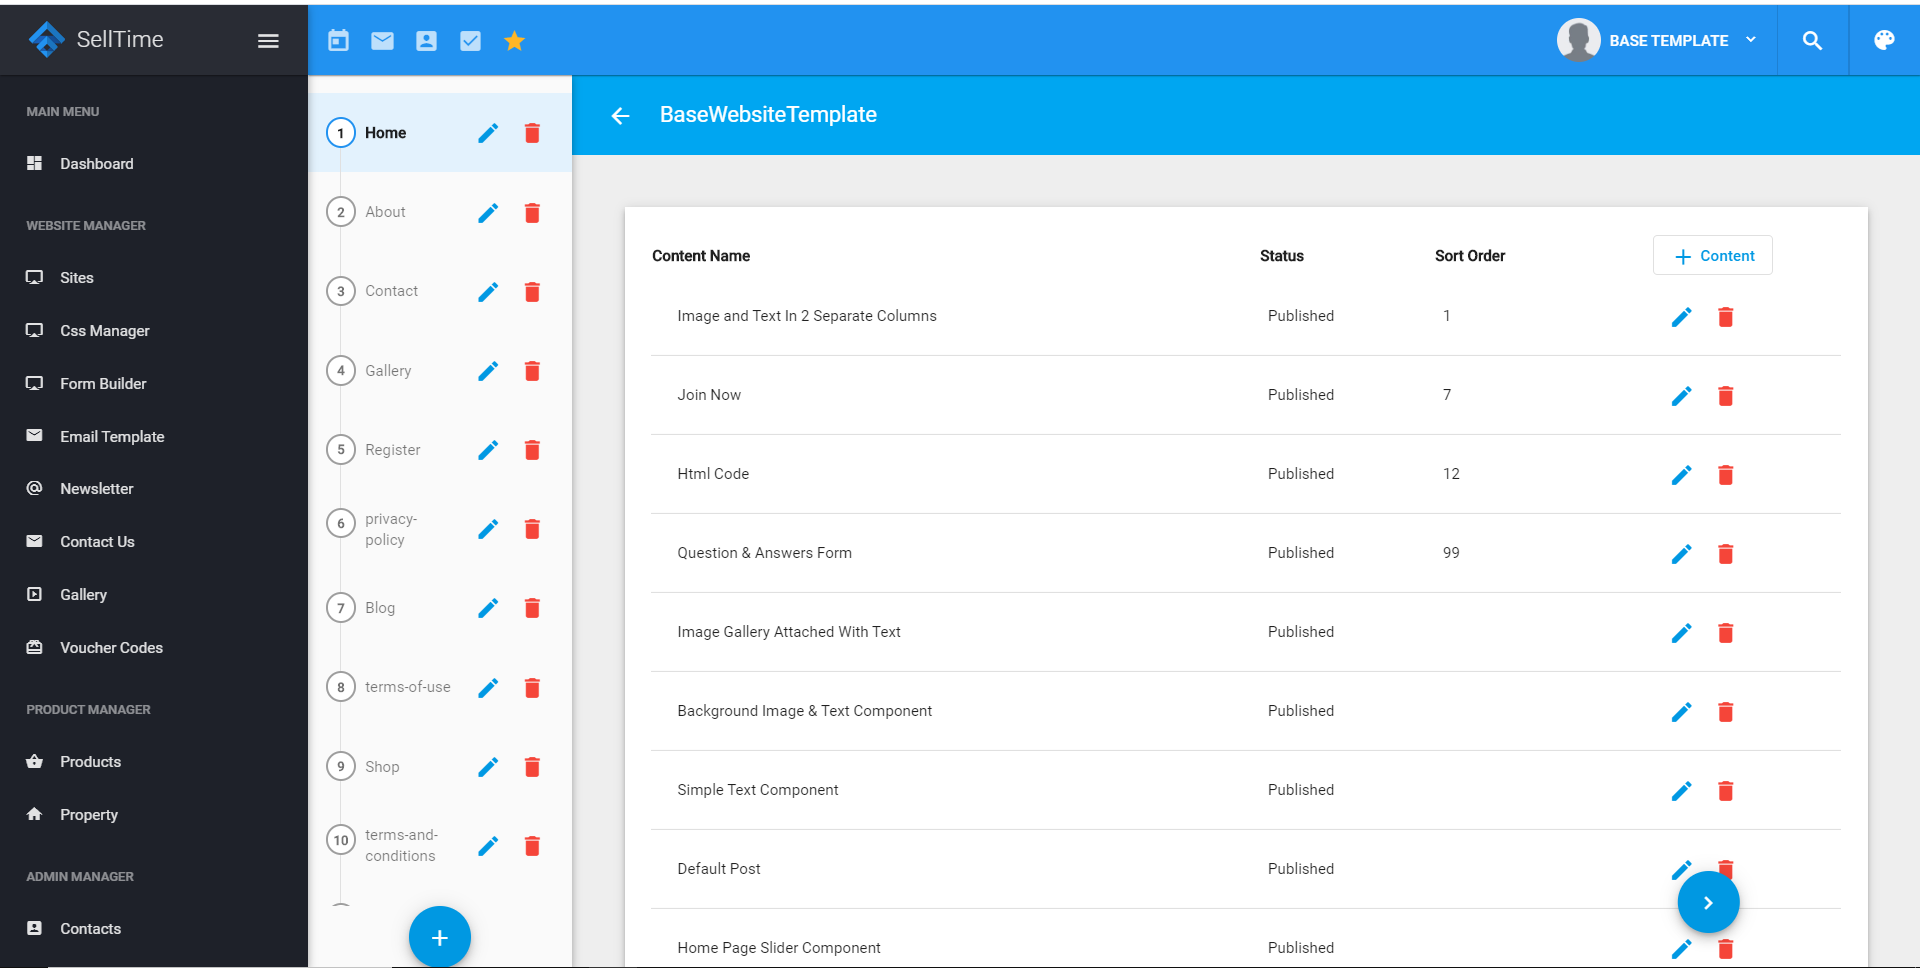1920x968 pixels.
Task: Expand the BASE TEMPLATE user dropdown
Action: click(x=1658, y=41)
